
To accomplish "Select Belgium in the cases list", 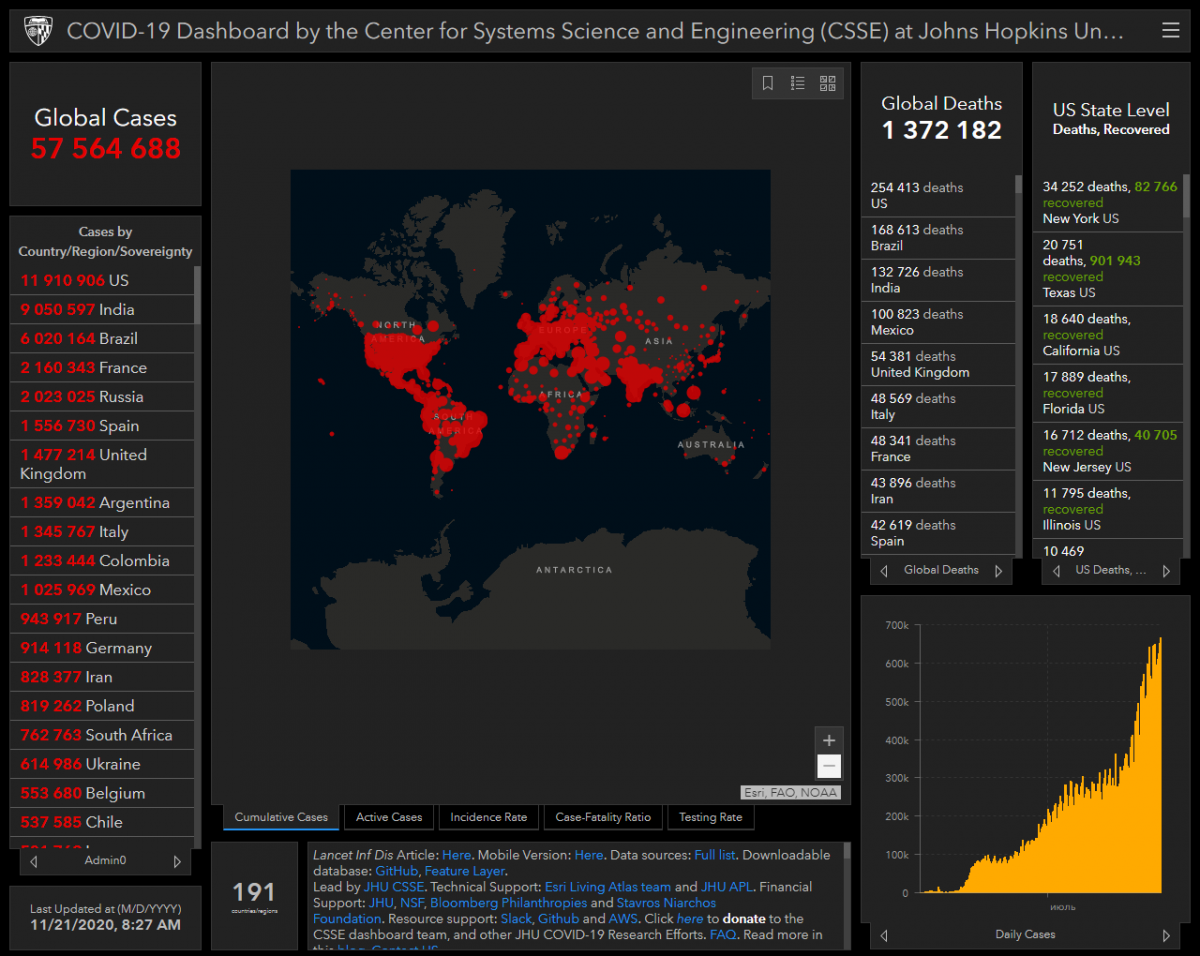I will pyautogui.click(x=102, y=792).
